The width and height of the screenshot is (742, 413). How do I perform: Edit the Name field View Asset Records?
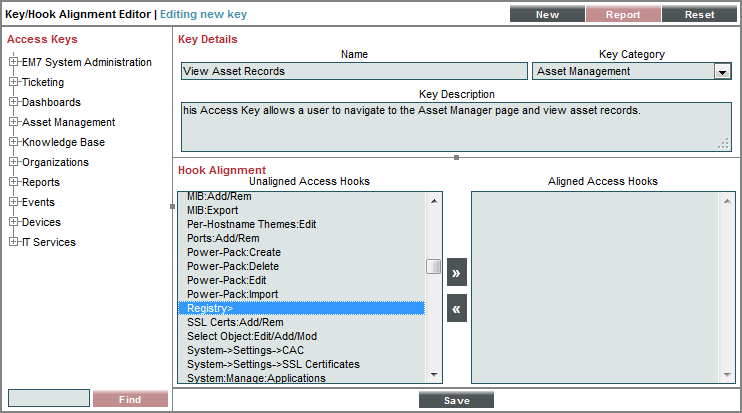(354, 71)
